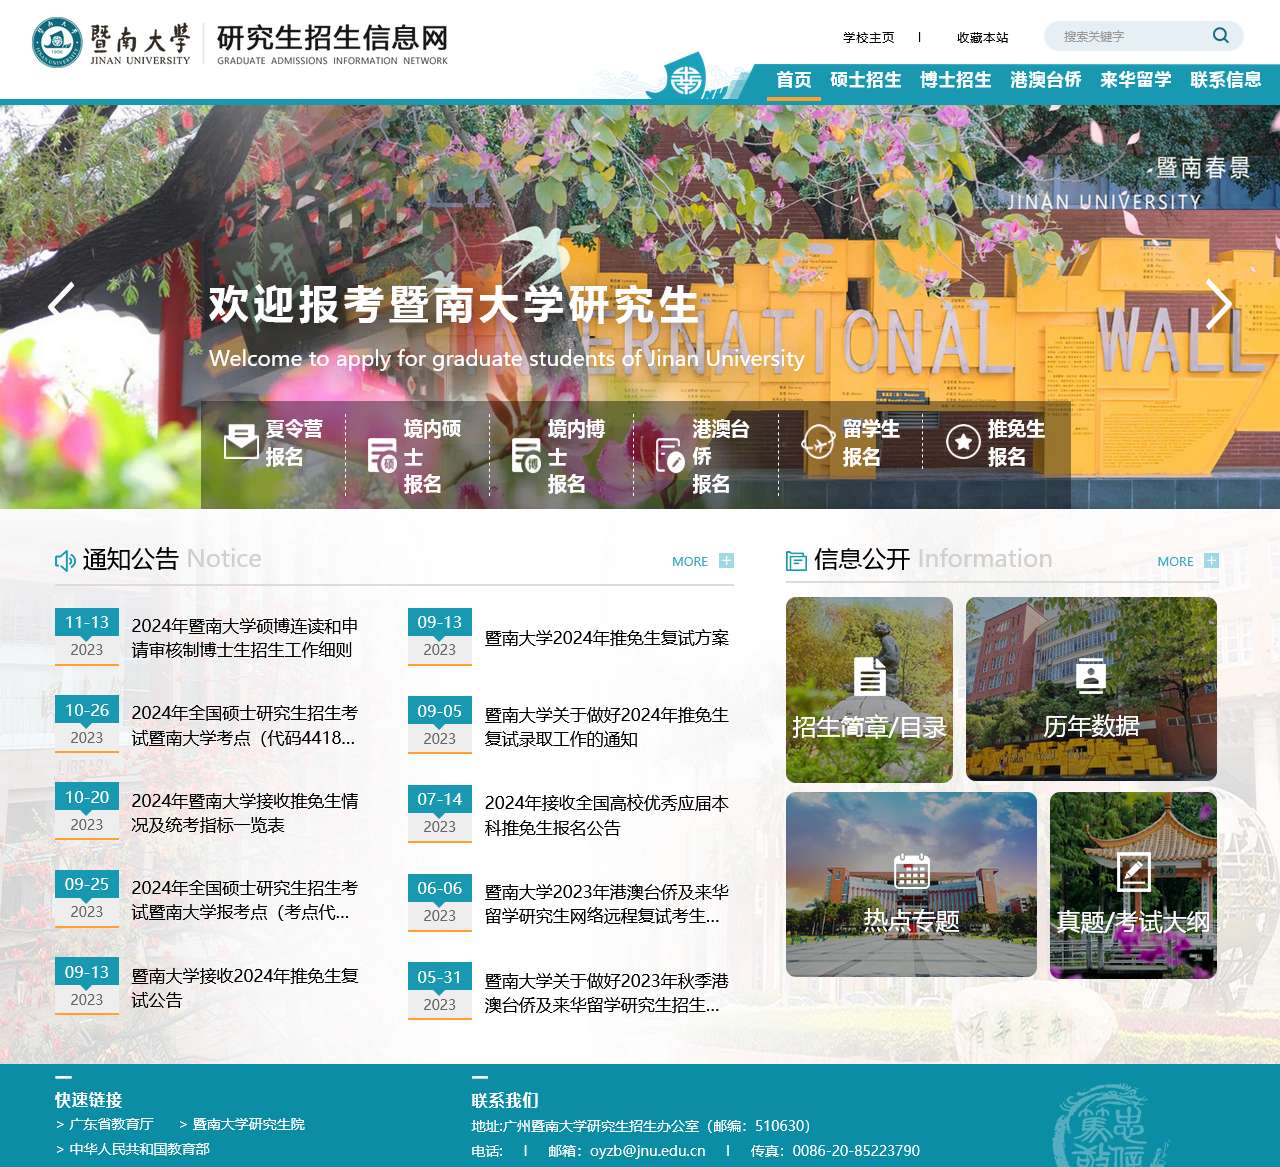Open 推免生报名 star icon

[x=963, y=441]
